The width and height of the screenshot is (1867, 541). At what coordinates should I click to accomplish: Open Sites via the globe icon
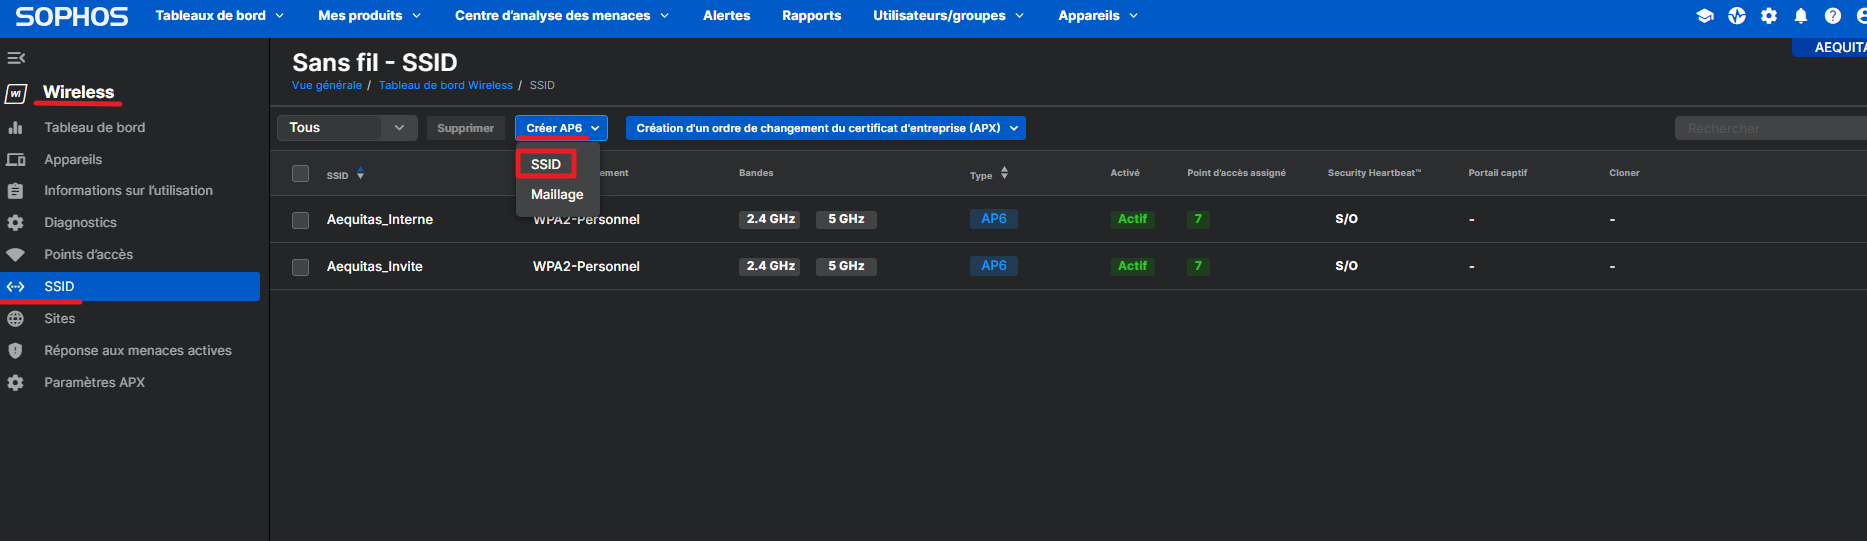point(15,319)
